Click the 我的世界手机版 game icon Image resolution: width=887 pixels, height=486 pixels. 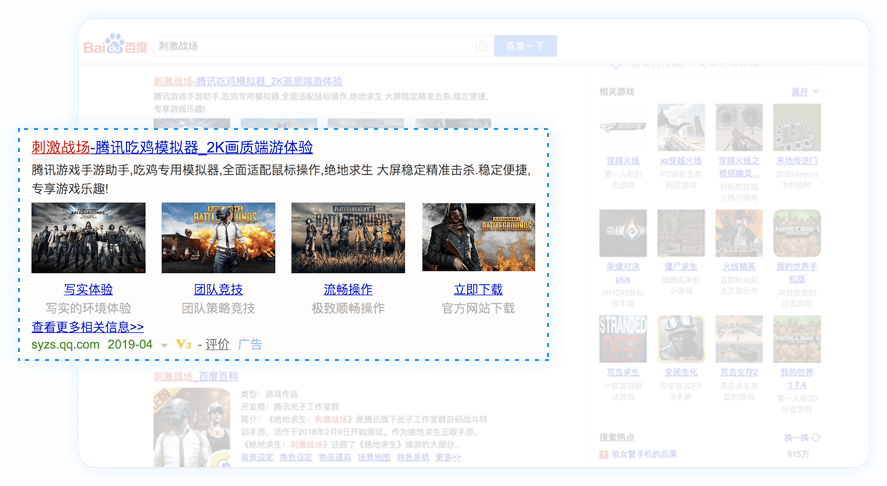[796, 234]
